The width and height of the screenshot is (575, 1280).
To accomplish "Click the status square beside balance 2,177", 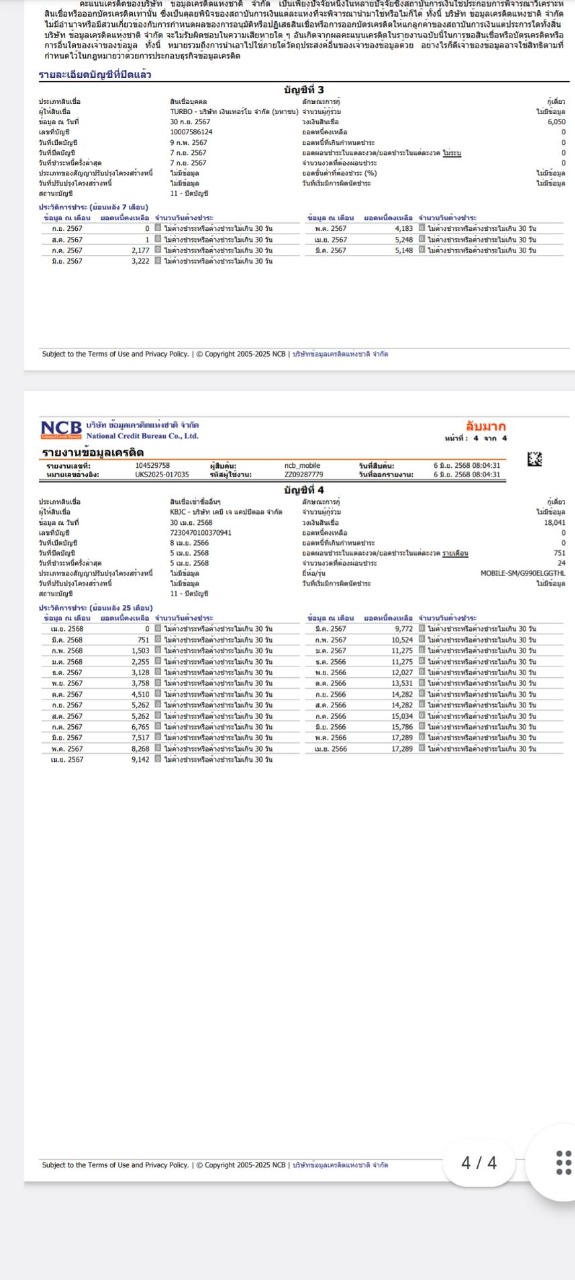I will pos(157,250).
